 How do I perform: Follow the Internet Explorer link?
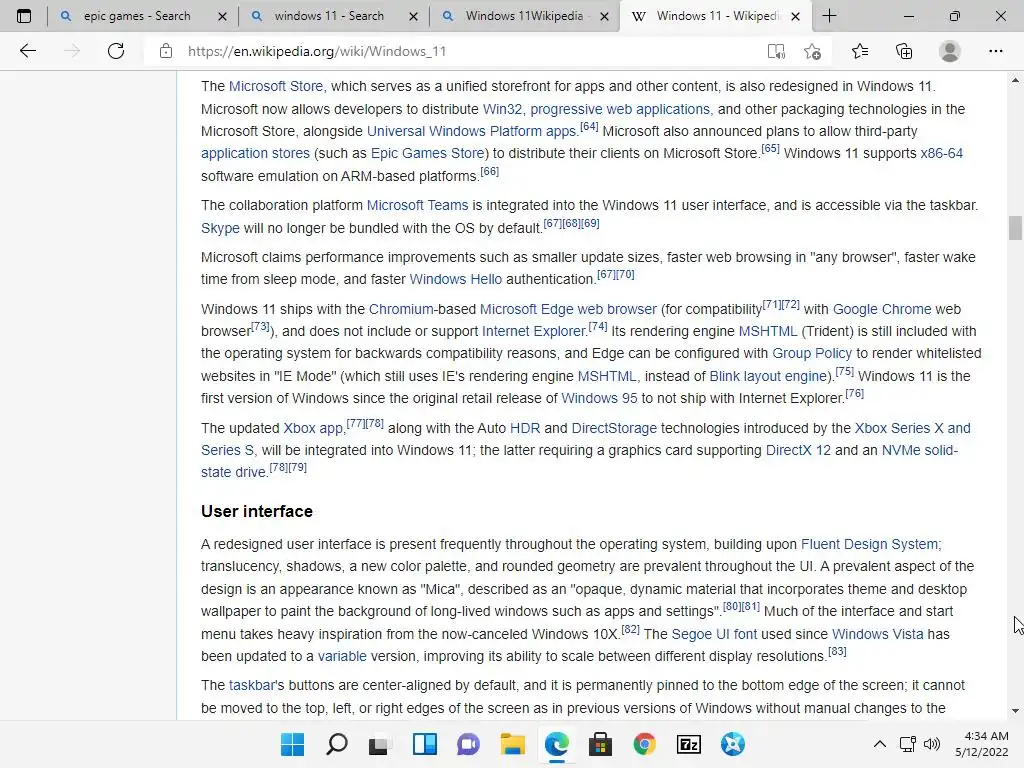[534, 331]
